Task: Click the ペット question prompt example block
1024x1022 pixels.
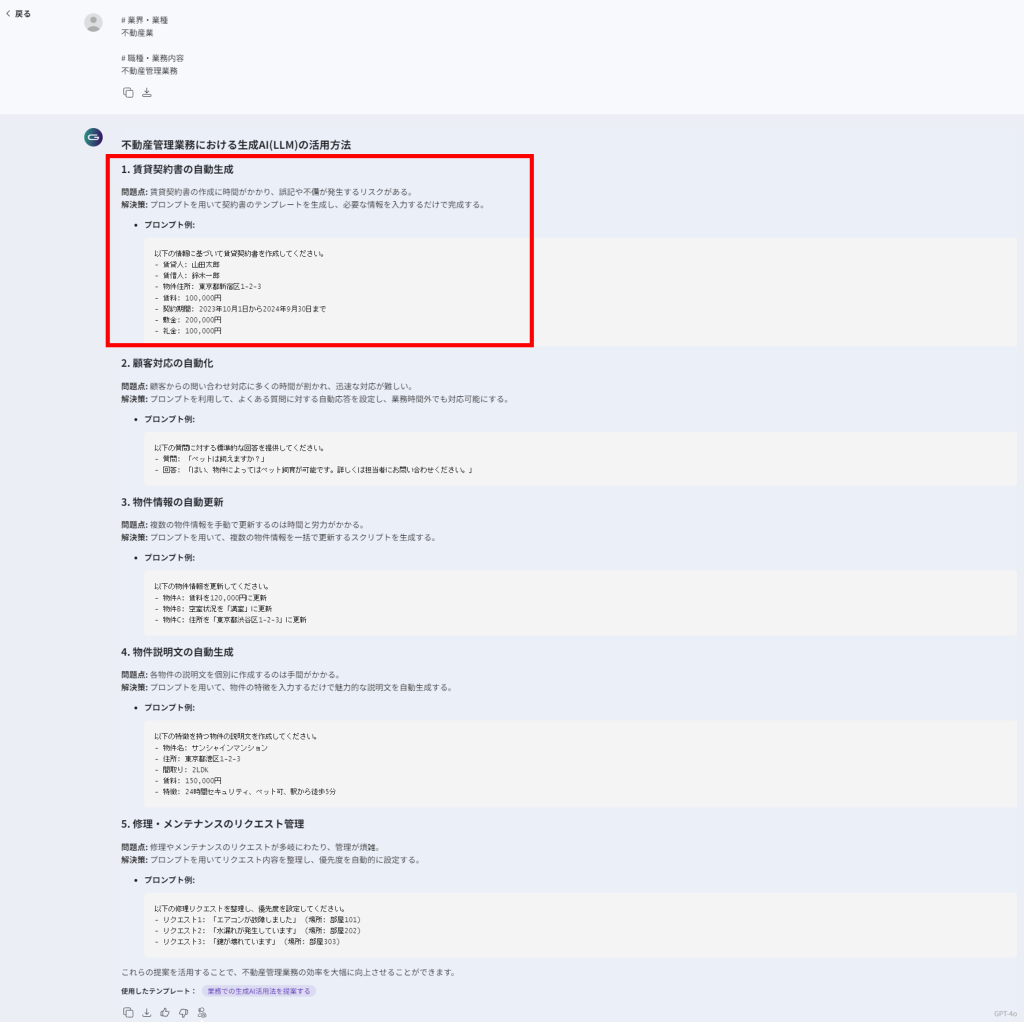Action: [x=580, y=458]
